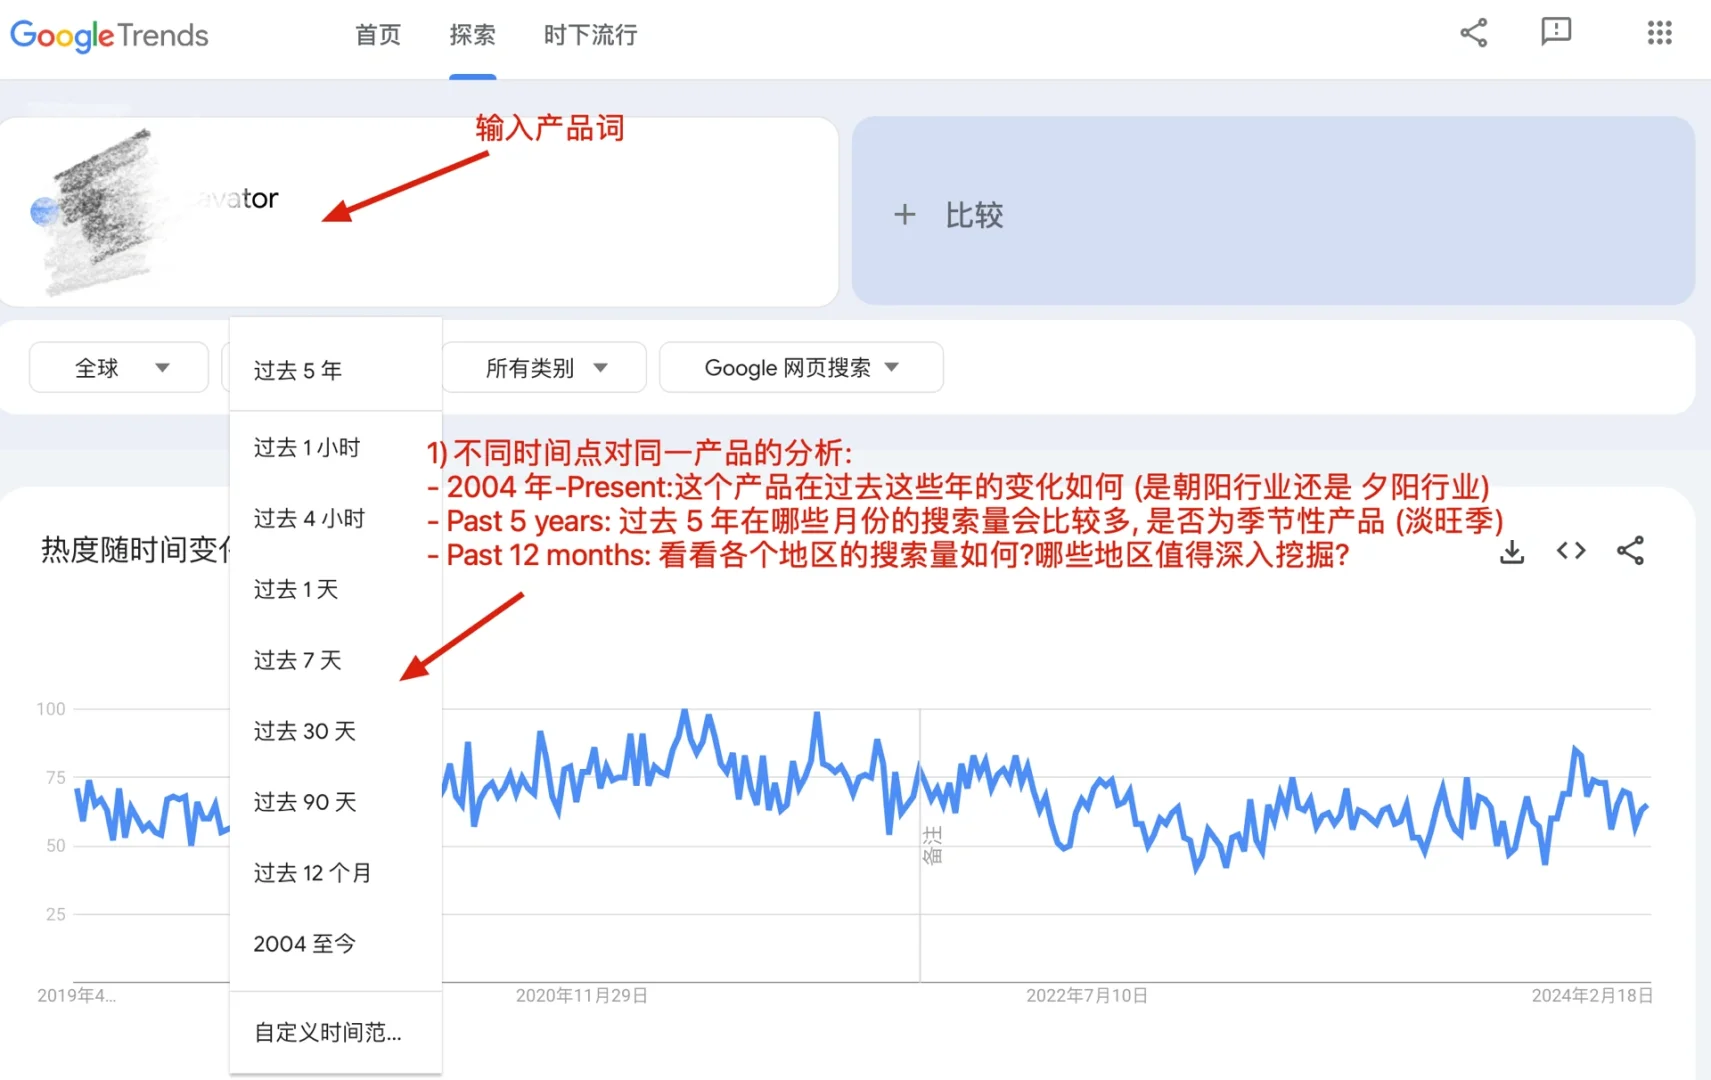Open the Google 网页搜索 dropdown

pos(800,367)
